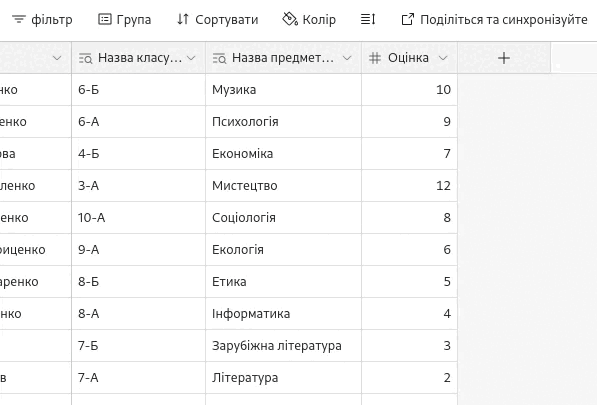
Task: Select cell 8-Б
Action: (x=139, y=282)
